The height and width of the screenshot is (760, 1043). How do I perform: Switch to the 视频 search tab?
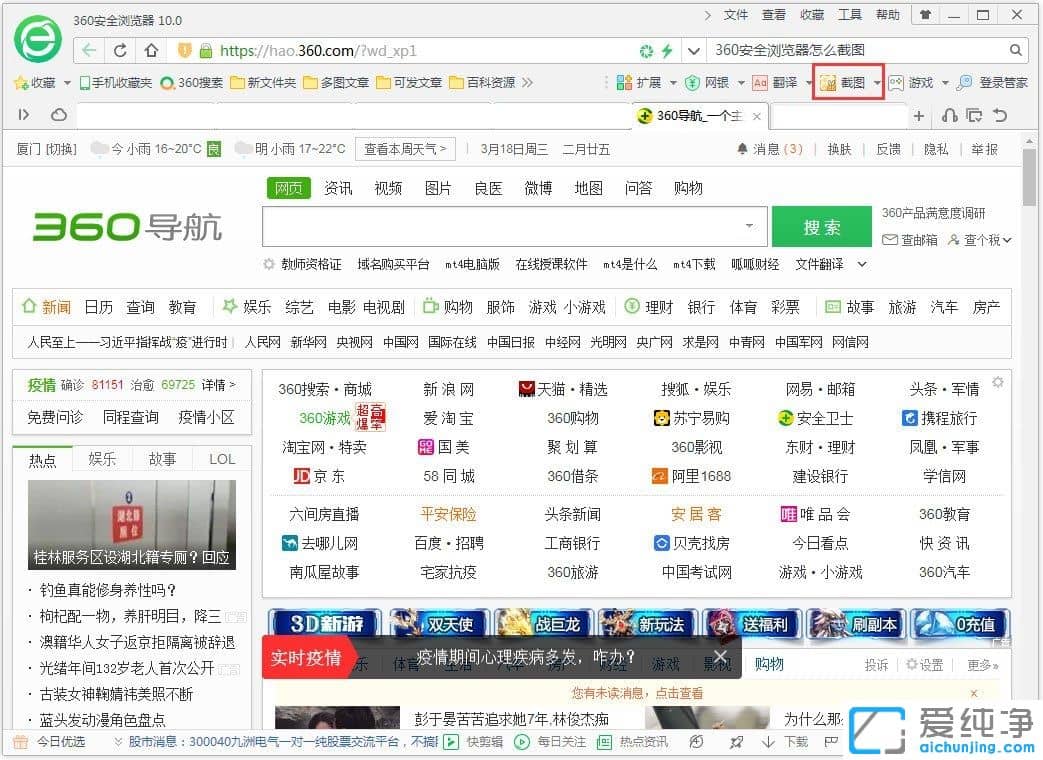pyautogui.click(x=388, y=188)
